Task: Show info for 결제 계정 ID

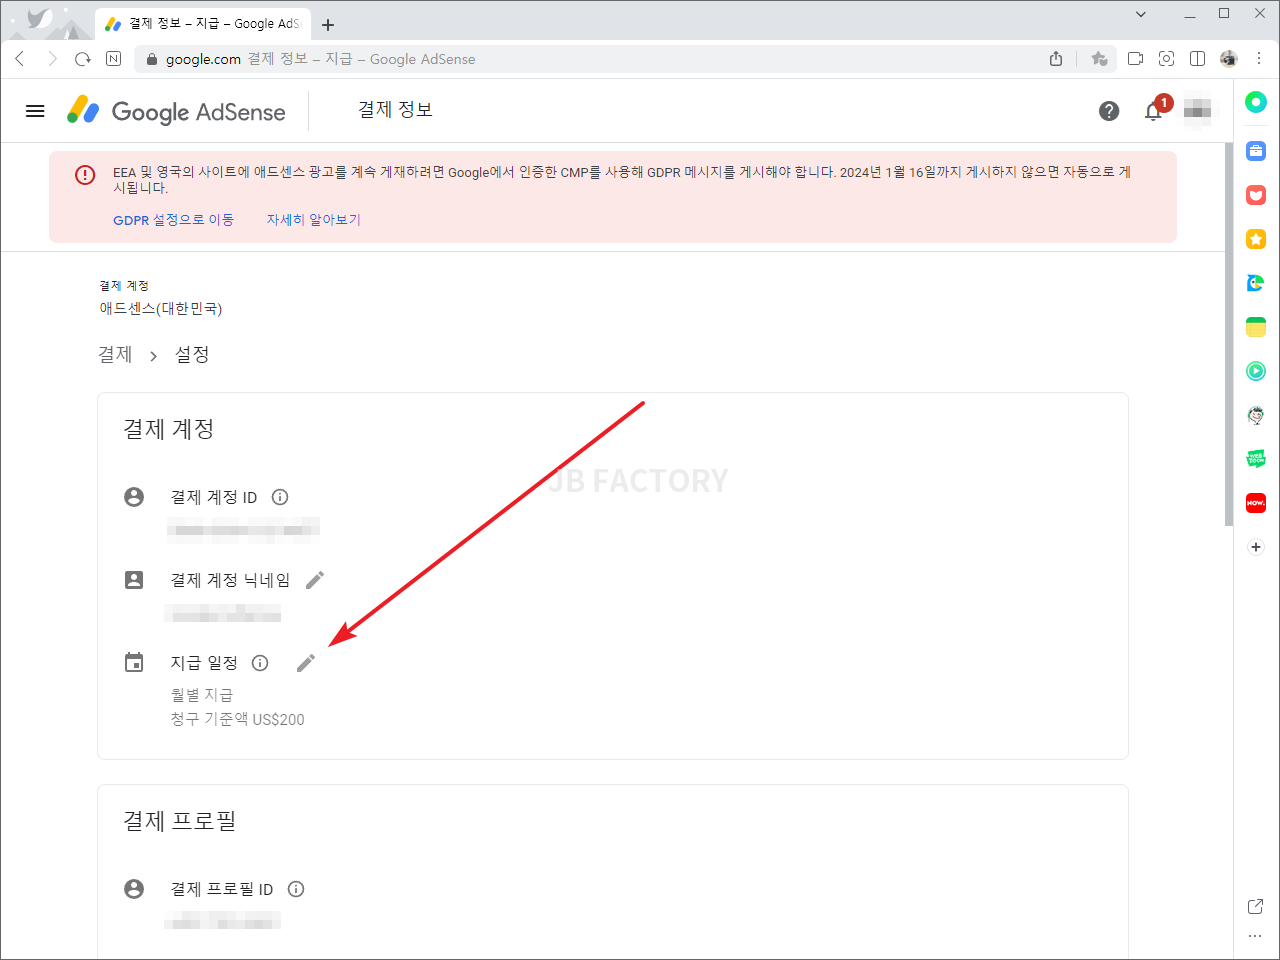Action: click(280, 497)
